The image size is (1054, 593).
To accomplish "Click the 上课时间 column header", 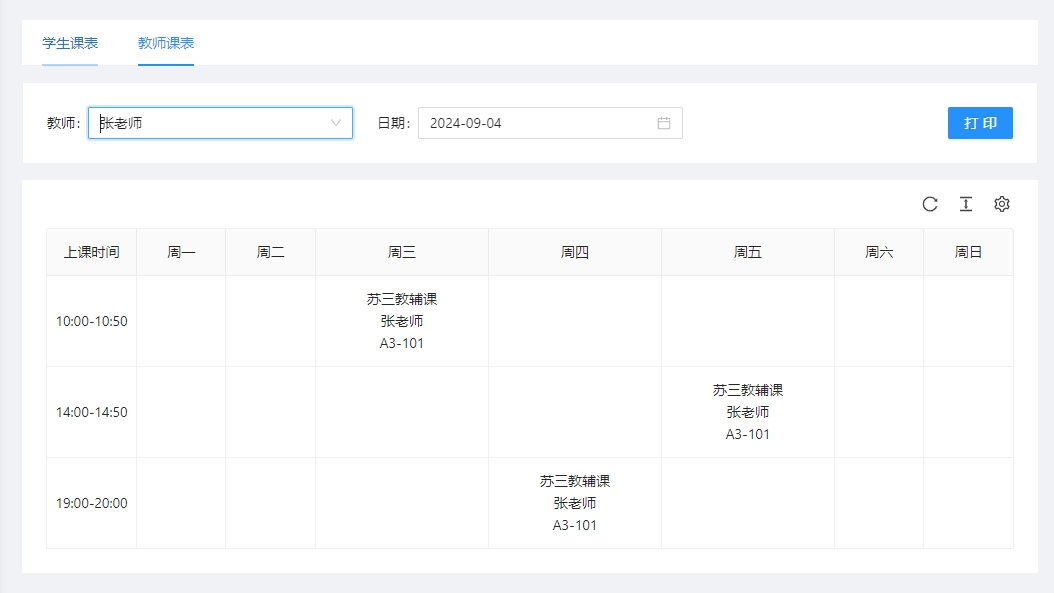I will coord(92,252).
